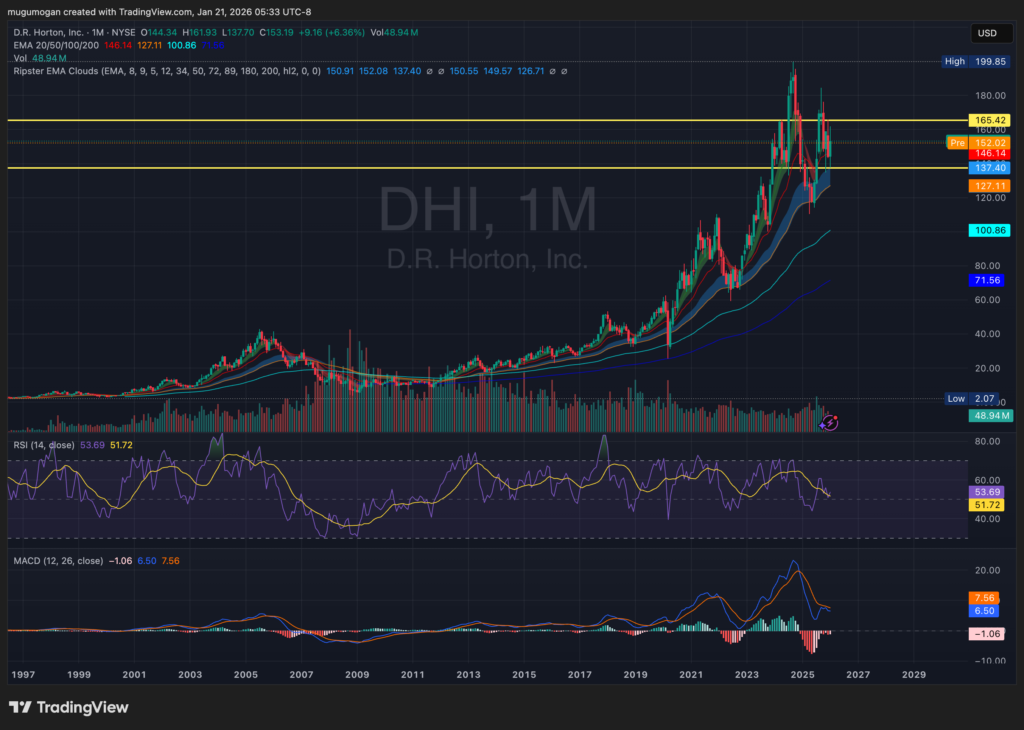
Task: Click the MACD (12, 26, close) label
Action: [58, 561]
